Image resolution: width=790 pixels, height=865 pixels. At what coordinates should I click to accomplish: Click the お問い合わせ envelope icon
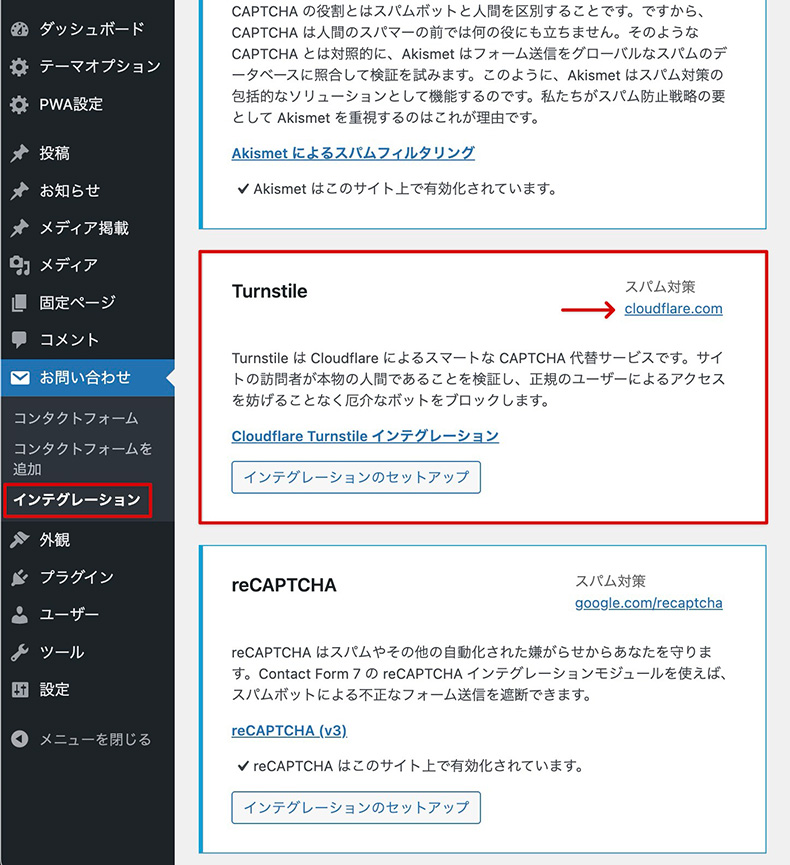tap(20, 377)
